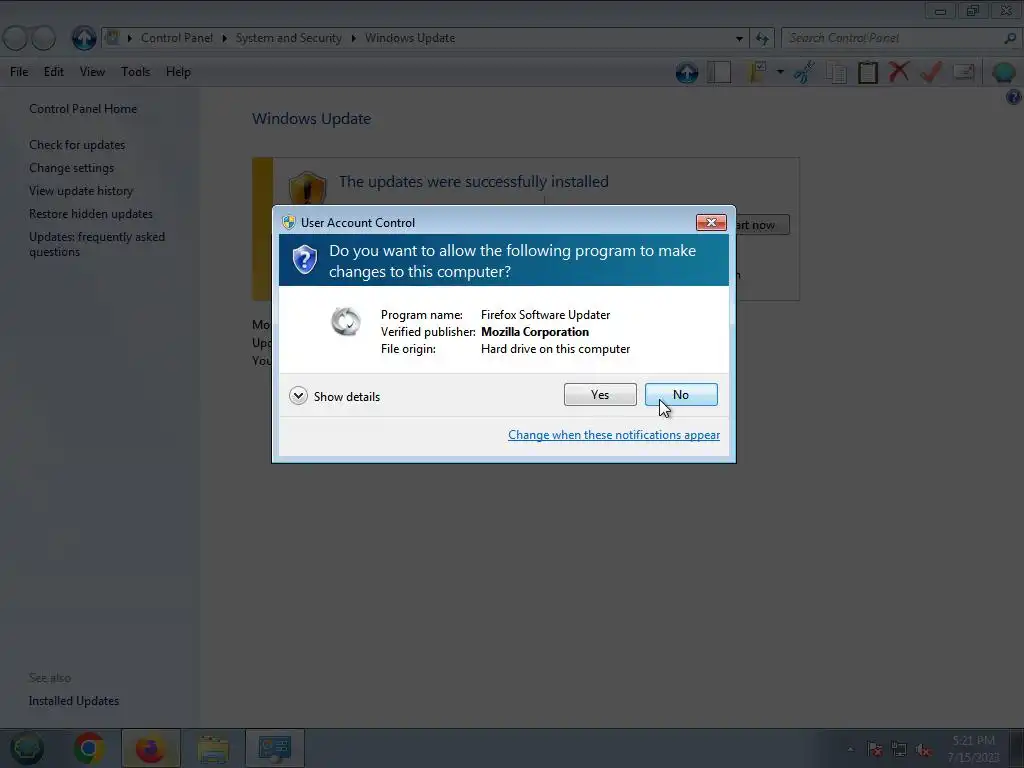Click the taskbar clock showing 5:21 PM
This screenshot has width=1024, height=768.
973,748
